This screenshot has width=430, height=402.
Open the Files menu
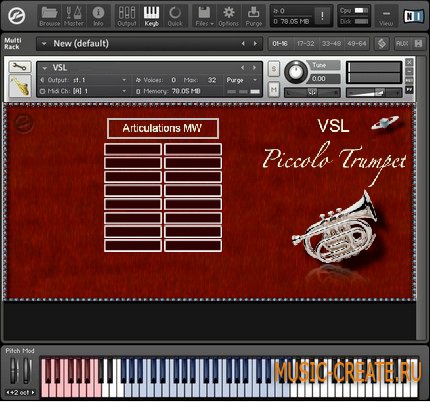point(204,16)
